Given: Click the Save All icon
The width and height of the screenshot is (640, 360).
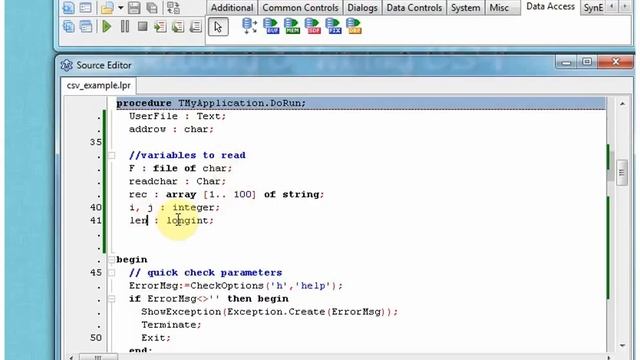Looking at the screenshot, I should pyautogui.click(x=152, y=7).
